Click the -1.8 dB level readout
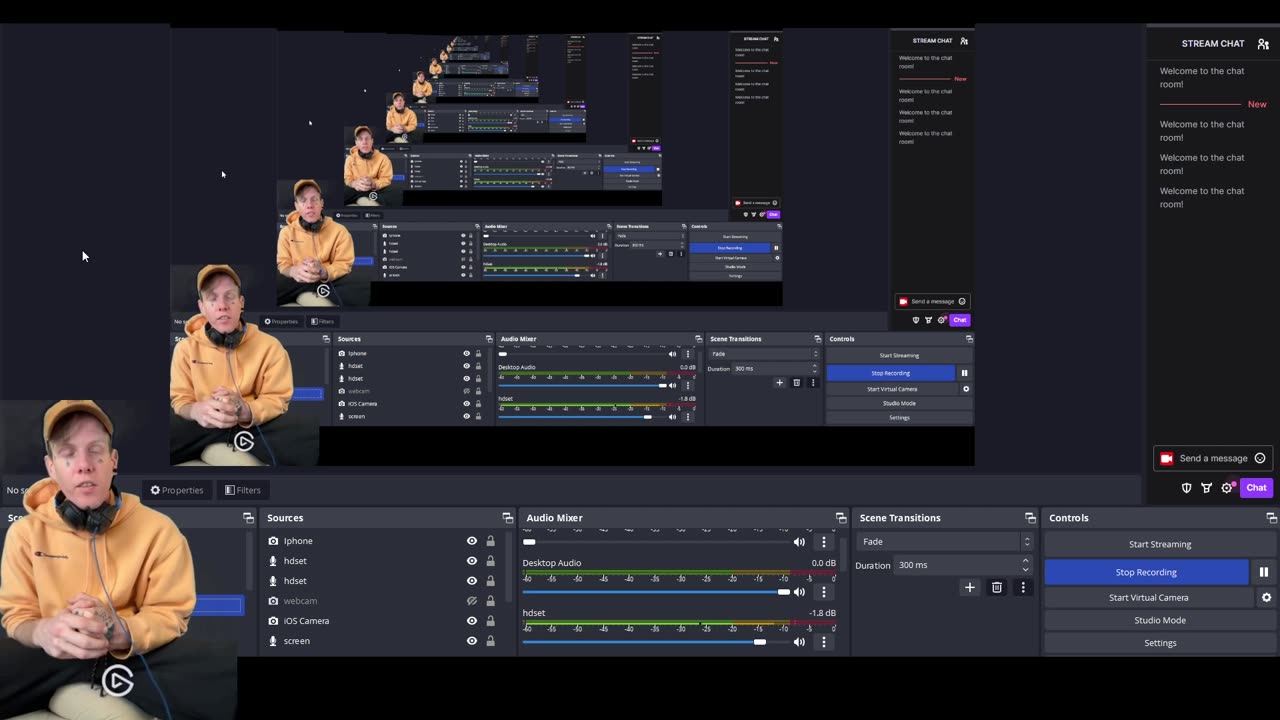 pos(822,613)
